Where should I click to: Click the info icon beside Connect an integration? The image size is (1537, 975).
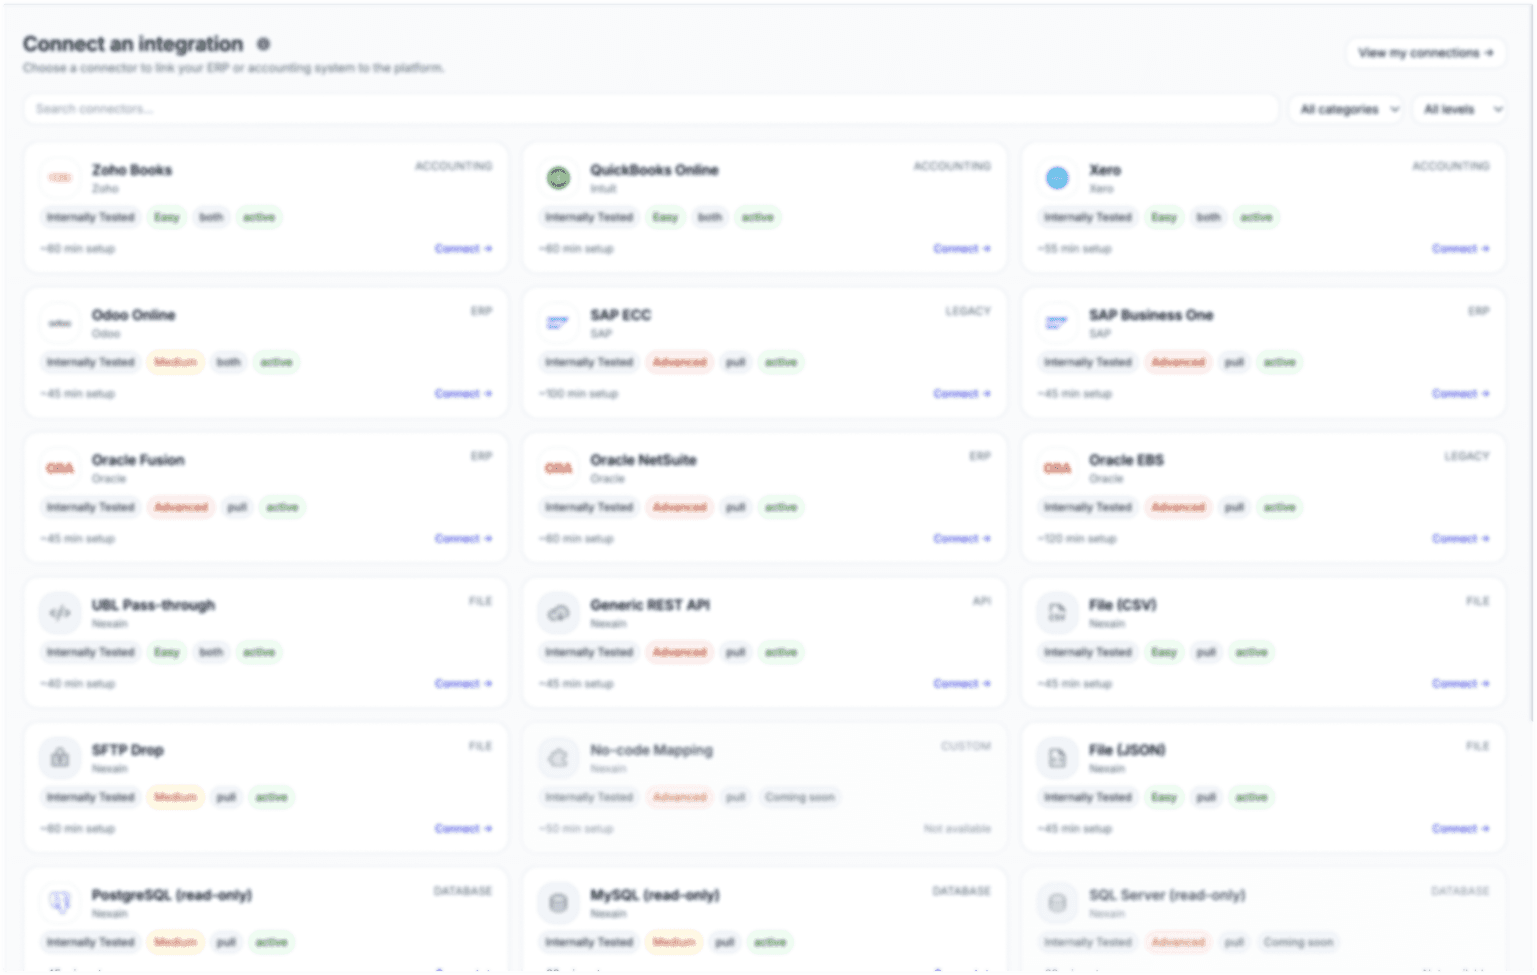[263, 44]
